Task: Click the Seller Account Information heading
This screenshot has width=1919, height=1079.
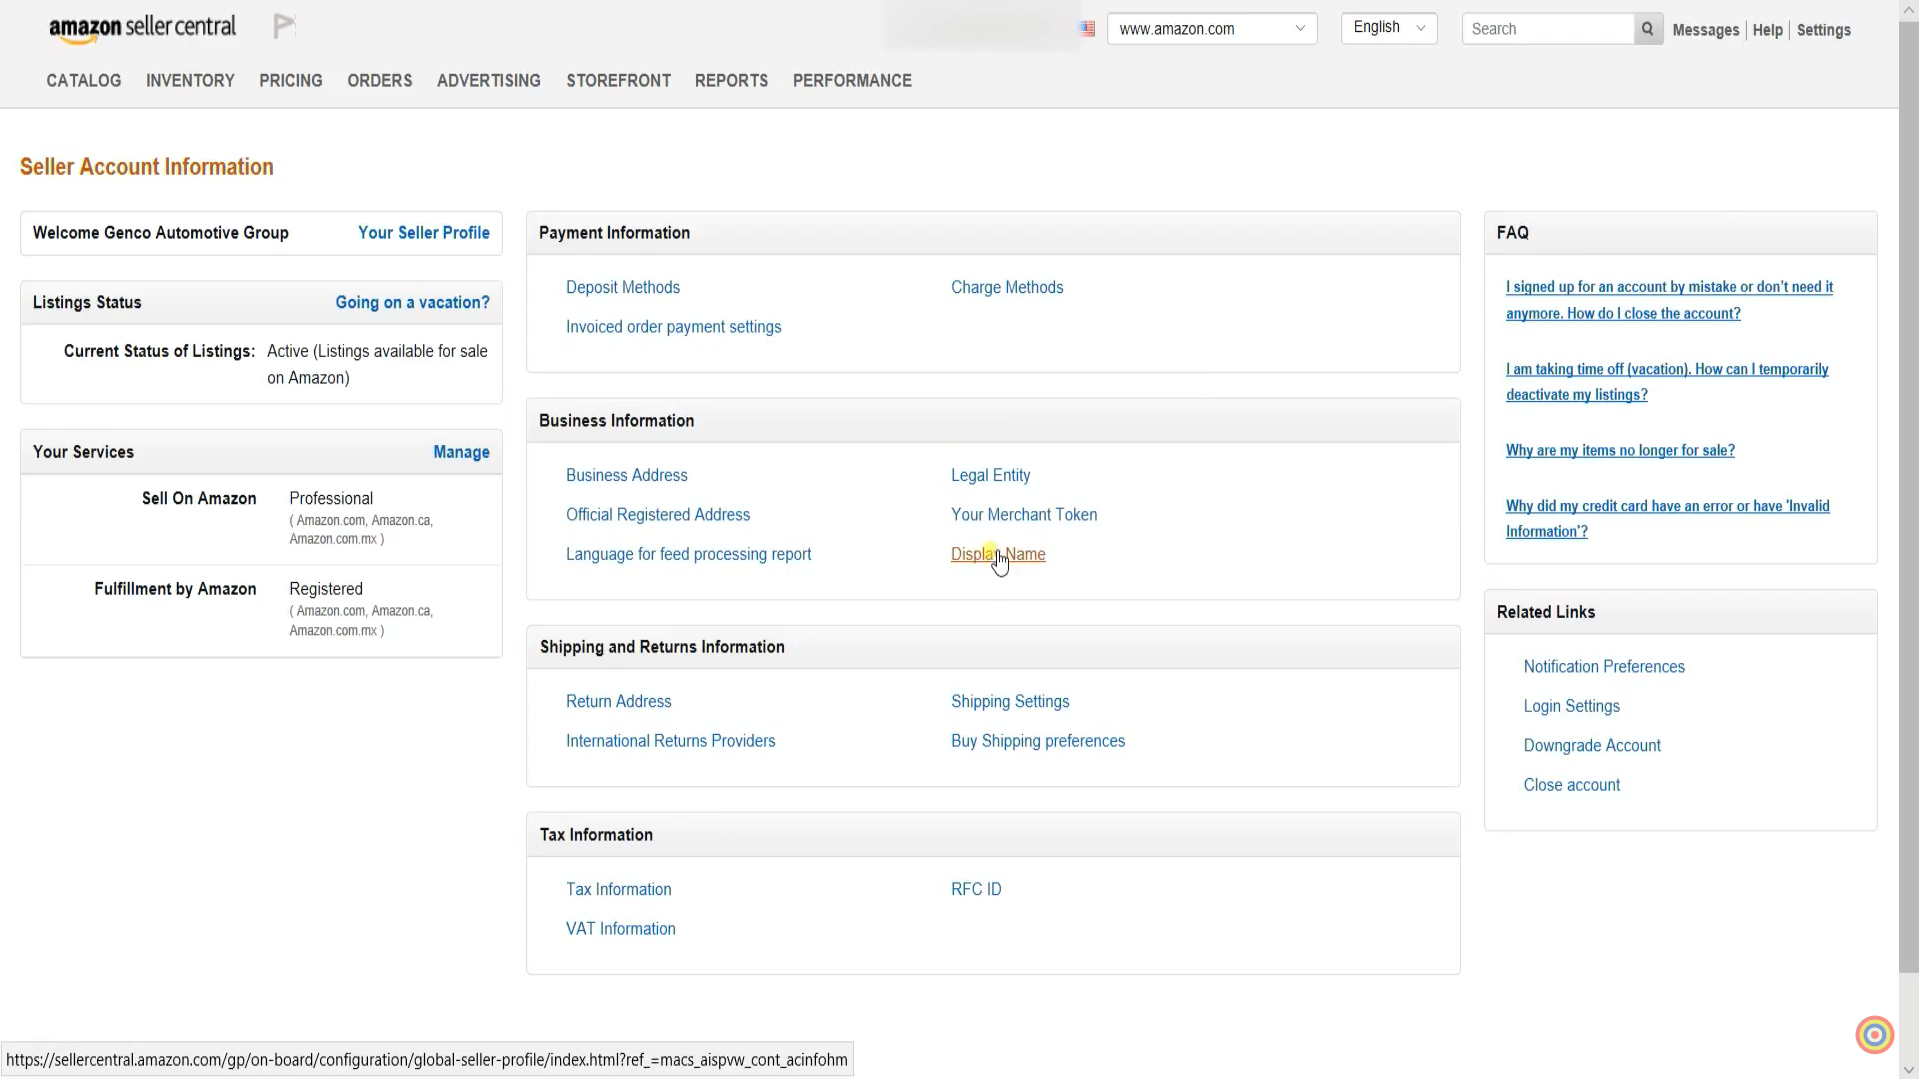Action: click(x=147, y=167)
